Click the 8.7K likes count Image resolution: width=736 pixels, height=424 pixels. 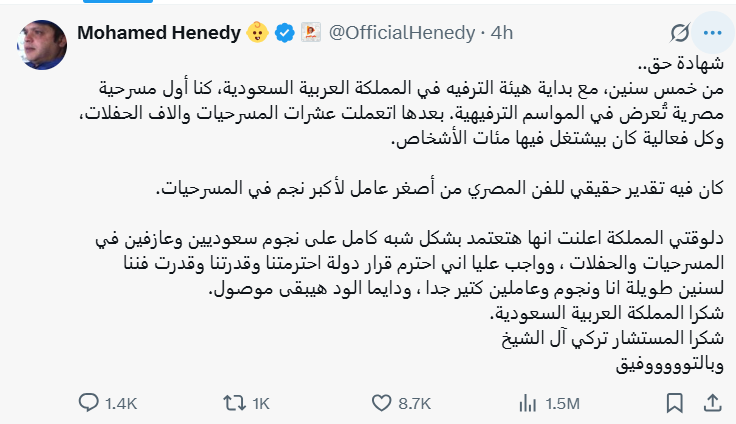tap(413, 402)
